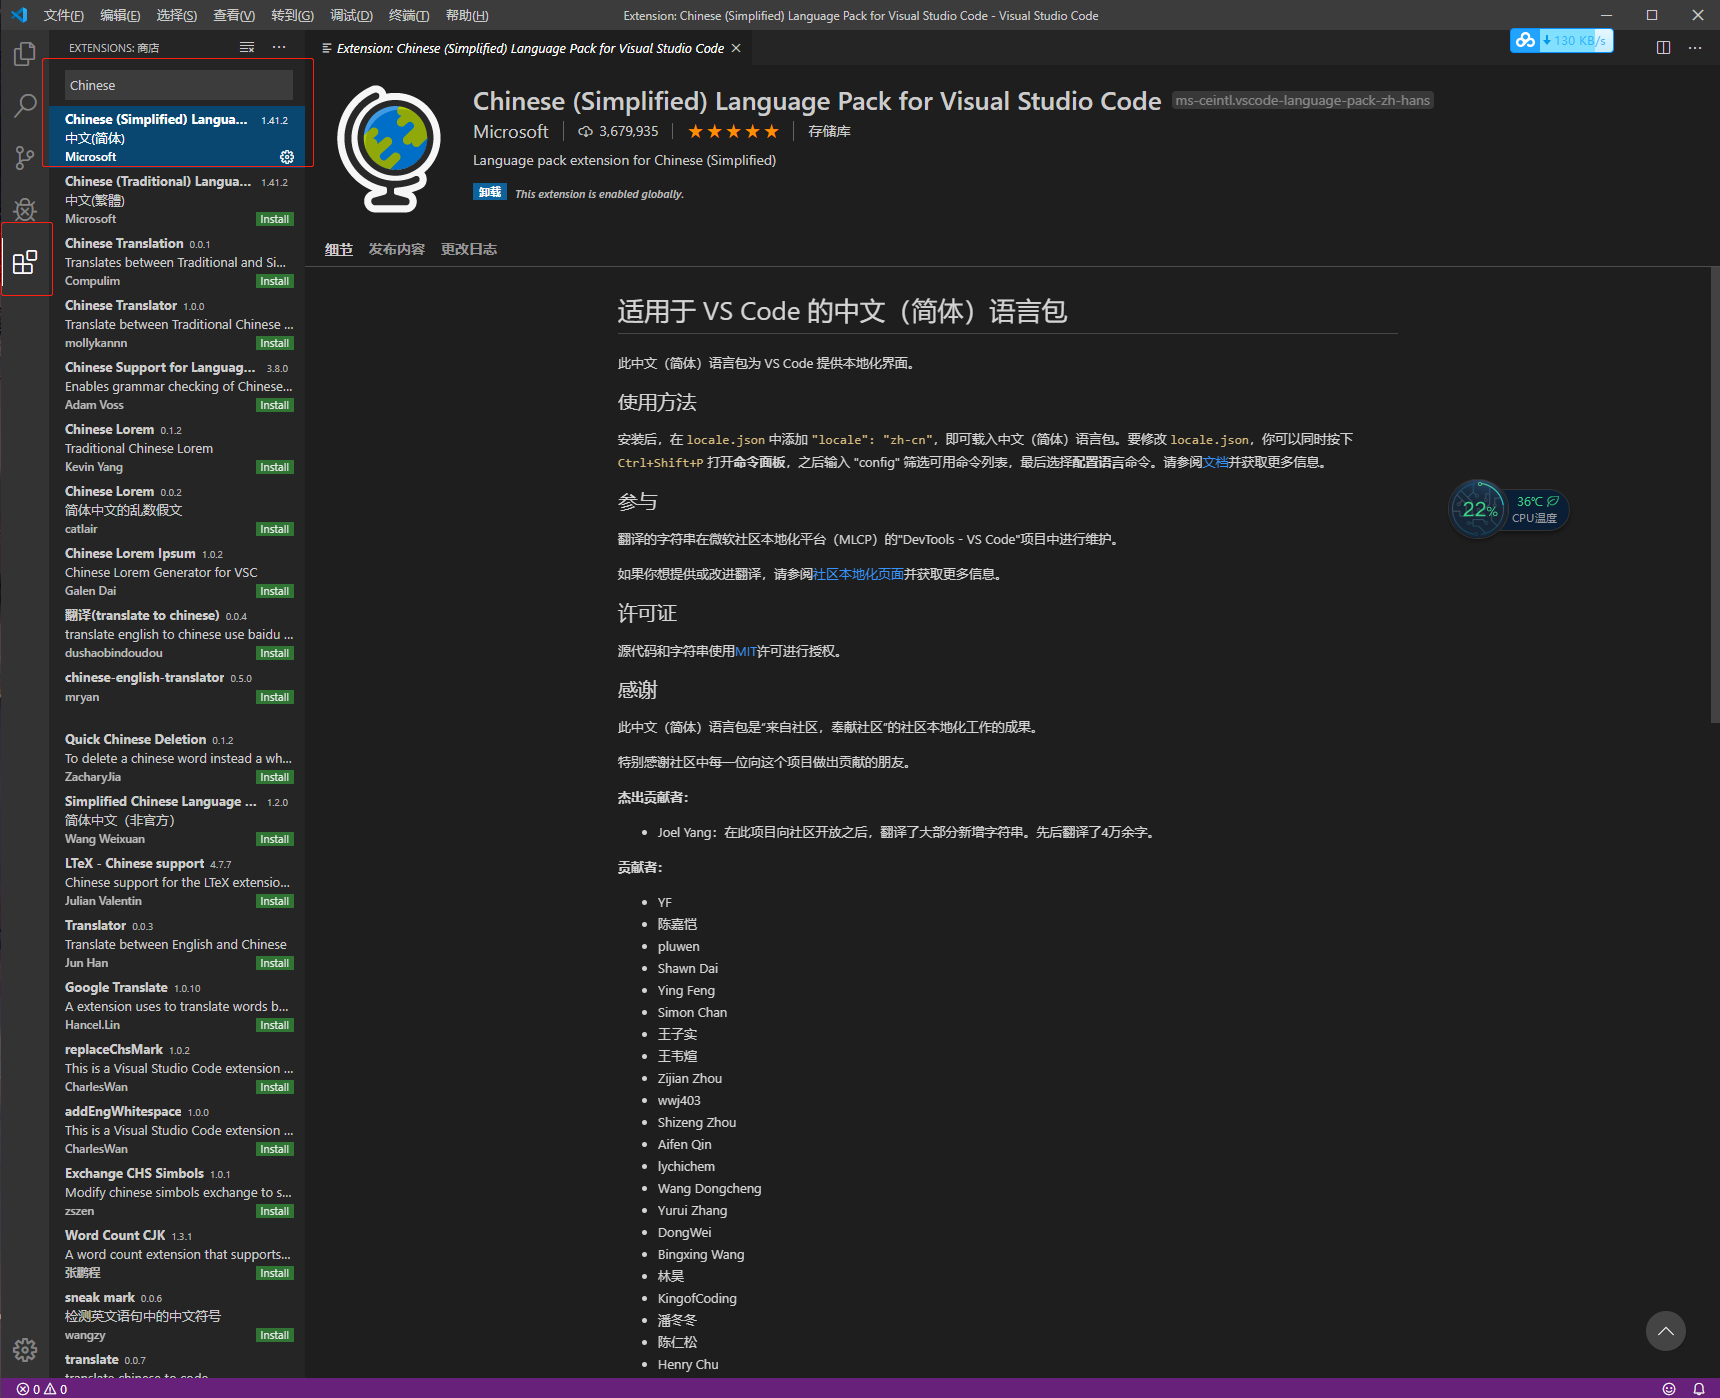1720x1398 pixels.
Task: Open the 社区本地化页面 link
Action: pos(858,573)
